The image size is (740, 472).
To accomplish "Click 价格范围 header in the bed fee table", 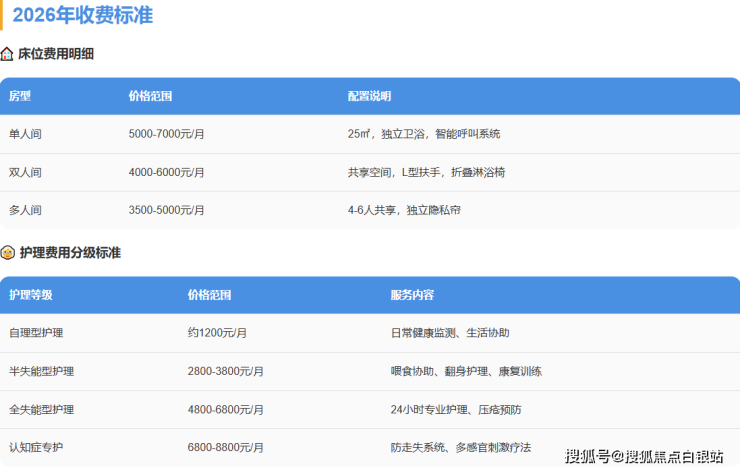I will point(150,96).
